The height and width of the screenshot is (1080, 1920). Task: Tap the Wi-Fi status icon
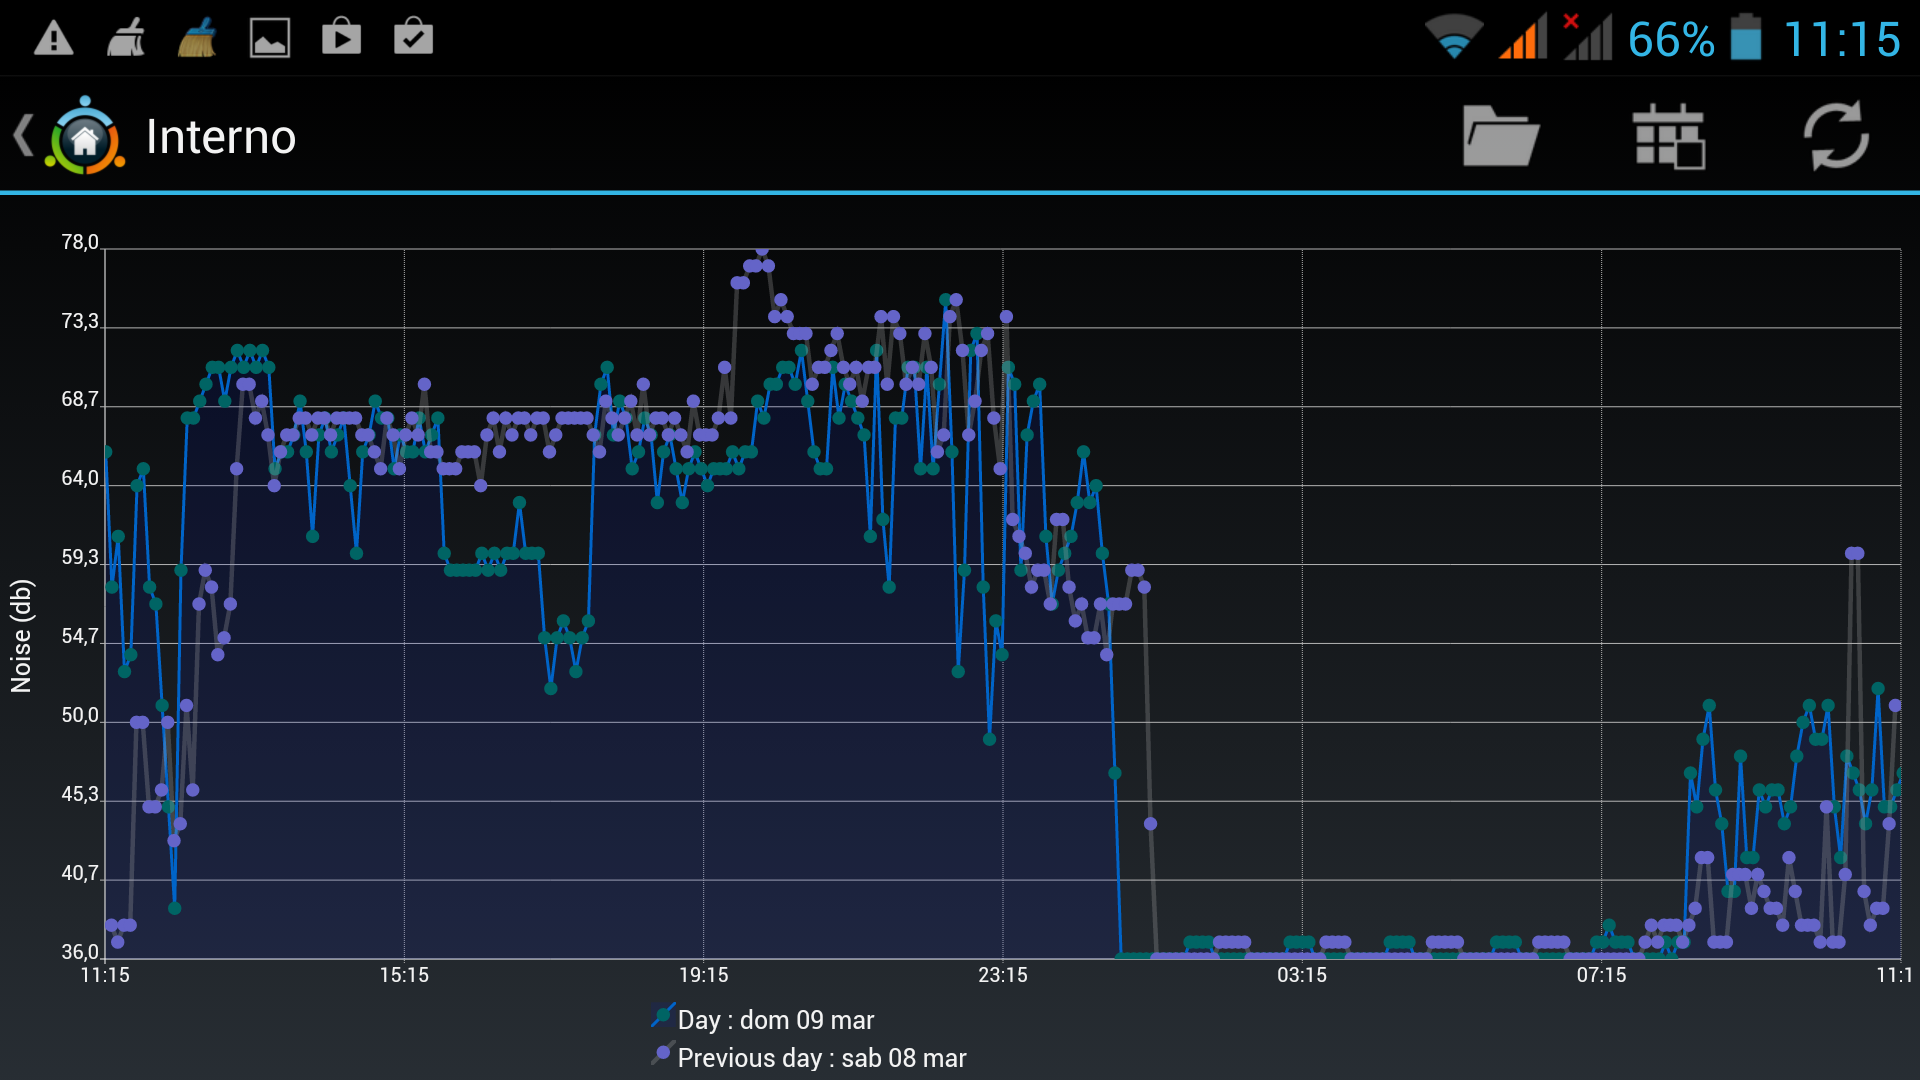(x=1453, y=38)
